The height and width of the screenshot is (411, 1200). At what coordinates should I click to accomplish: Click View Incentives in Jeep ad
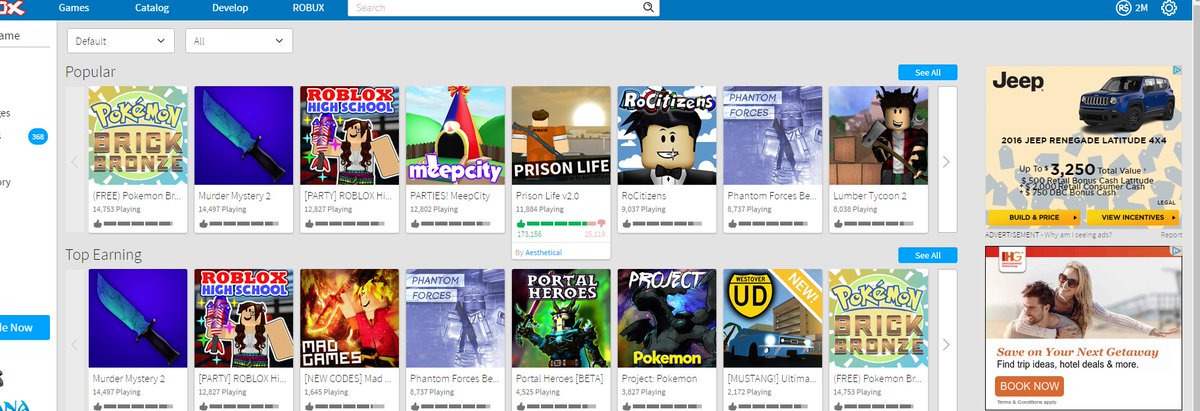(1132, 216)
